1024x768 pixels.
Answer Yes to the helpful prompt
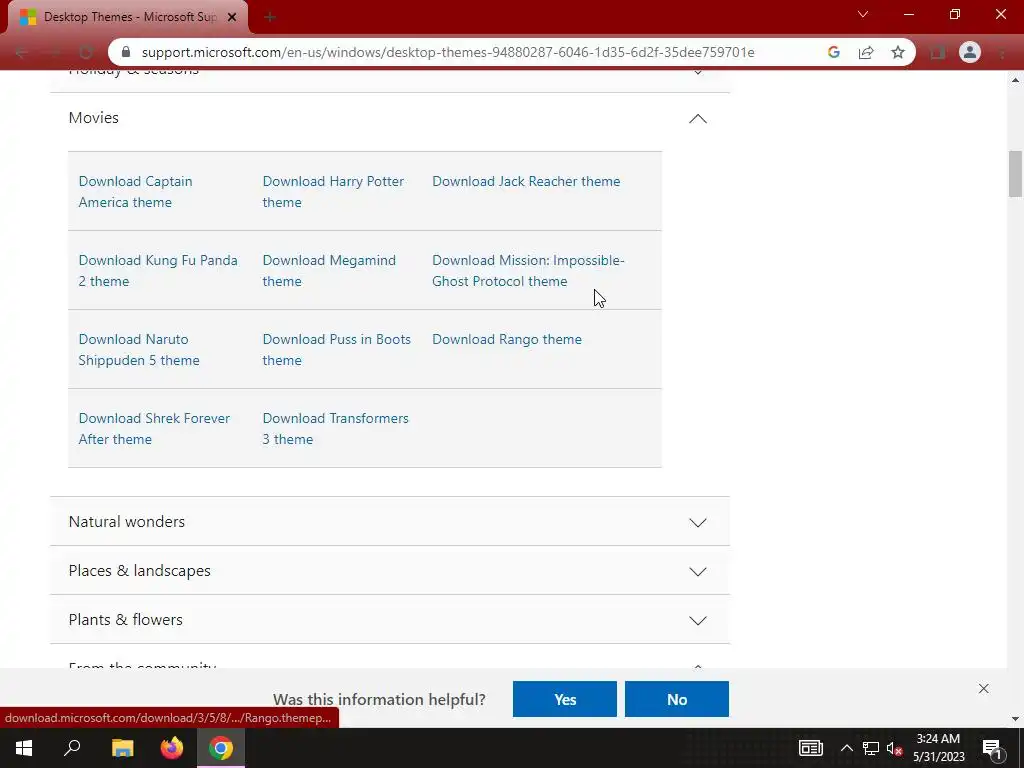click(x=565, y=699)
